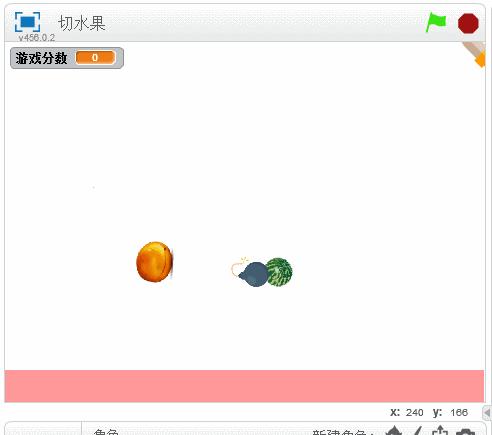Choose sprite from library icon
The height and width of the screenshot is (435, 492).
click(x=394, y=431)
